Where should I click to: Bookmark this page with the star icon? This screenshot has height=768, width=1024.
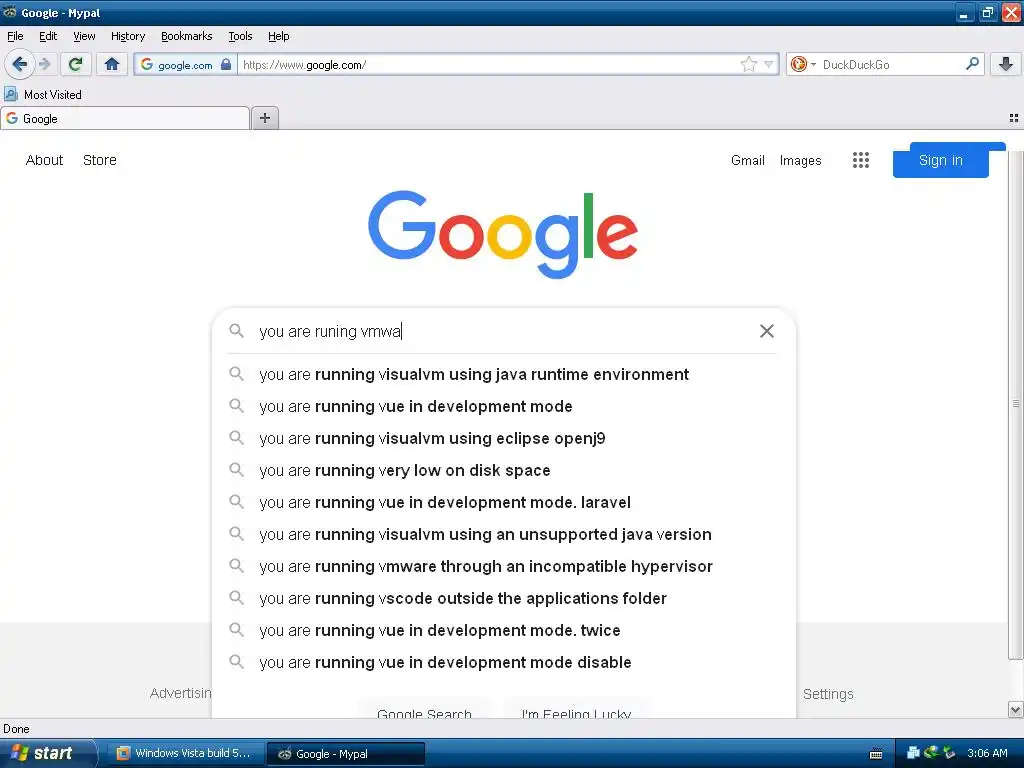[748, 64]
